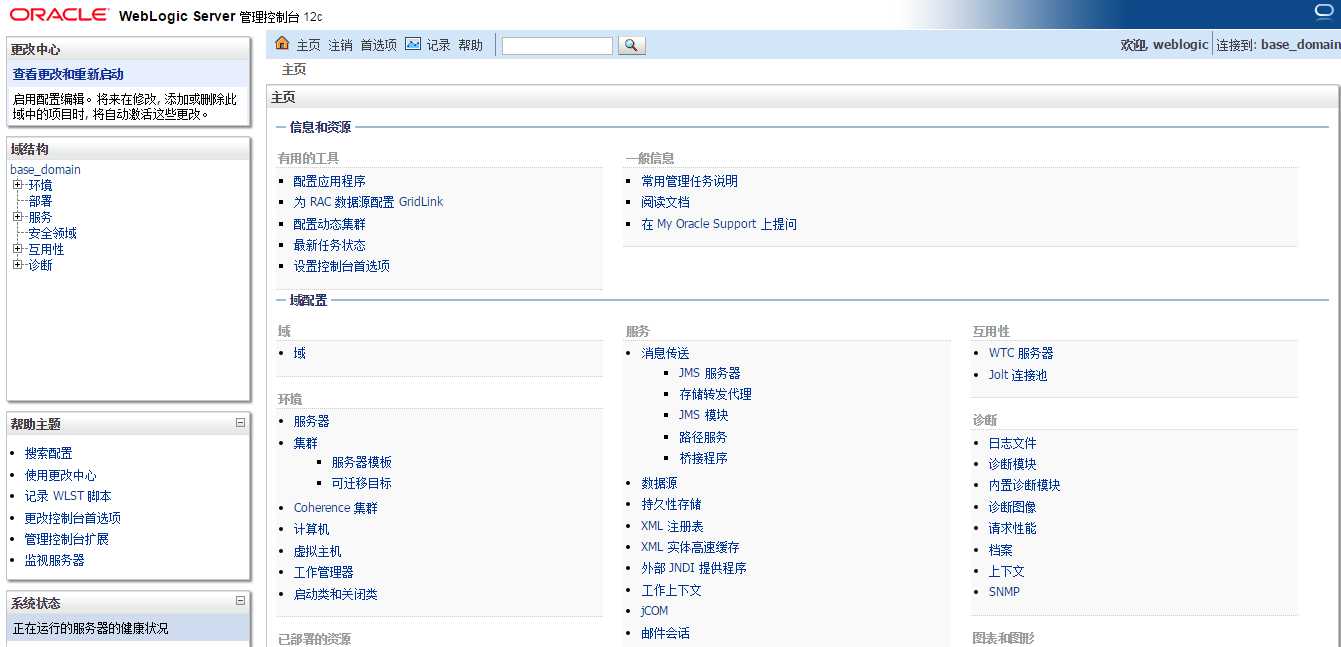Screen dimensions: 1341x647
Task: Open 集群 link under 环境
Action: pos(306,443)
